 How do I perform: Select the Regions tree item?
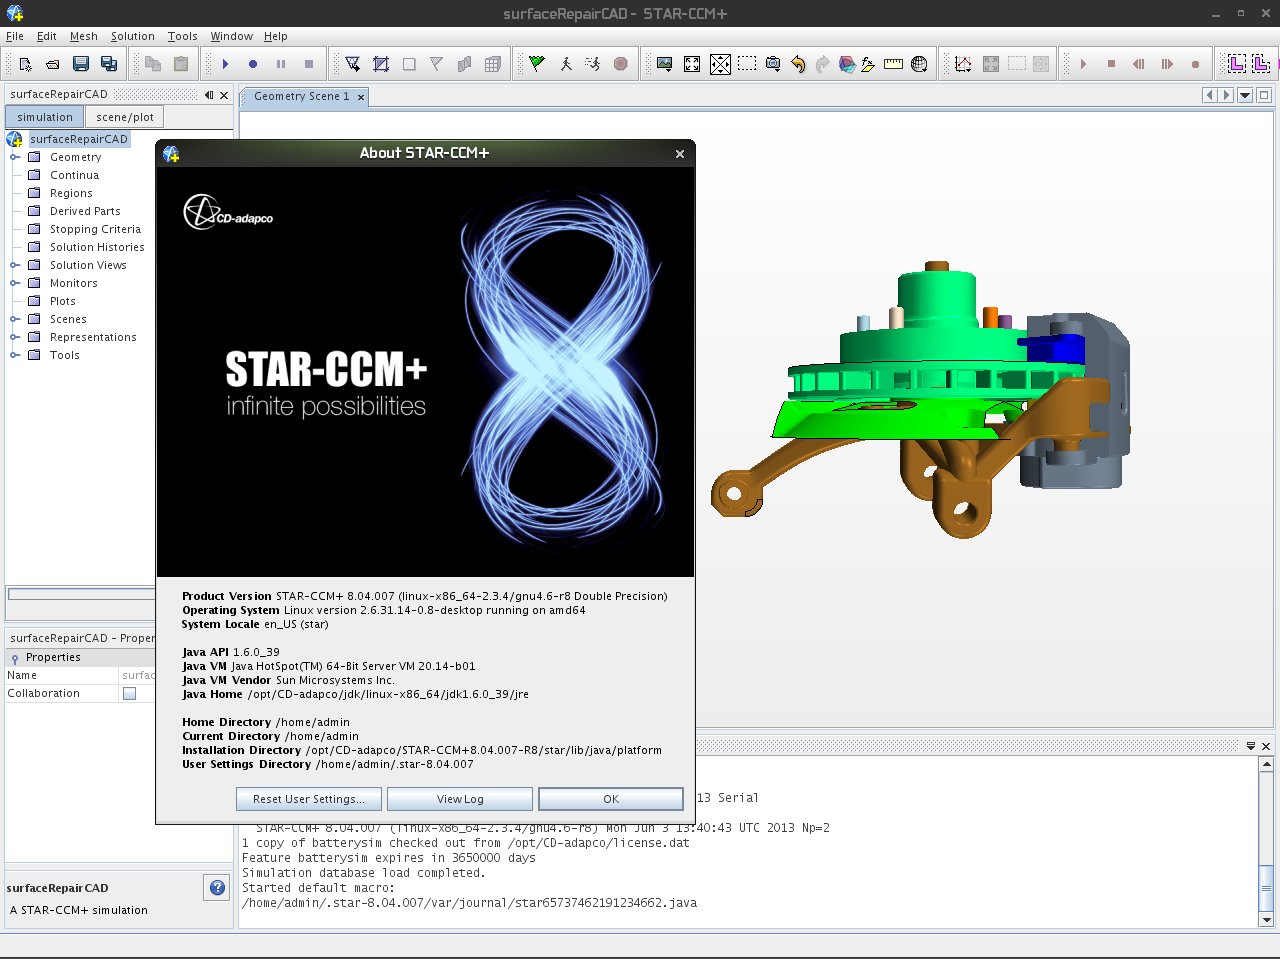pos(71,193)
